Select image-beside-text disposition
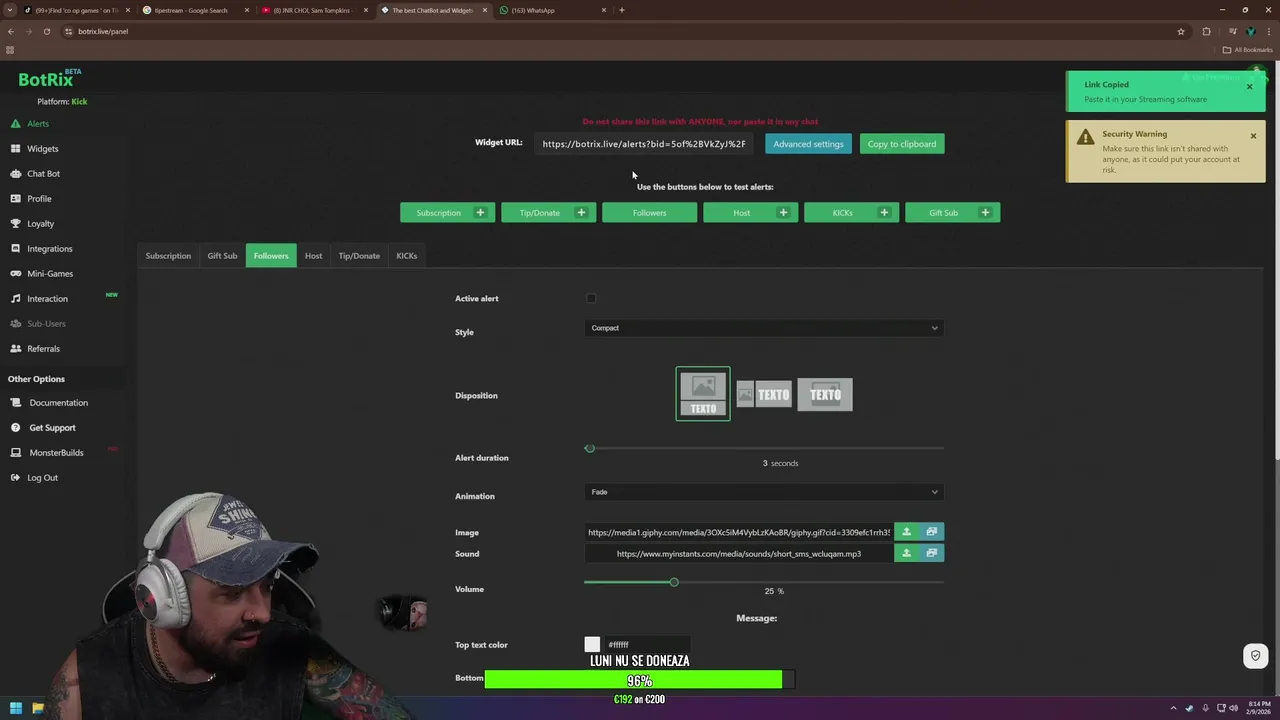 [764, 394]
